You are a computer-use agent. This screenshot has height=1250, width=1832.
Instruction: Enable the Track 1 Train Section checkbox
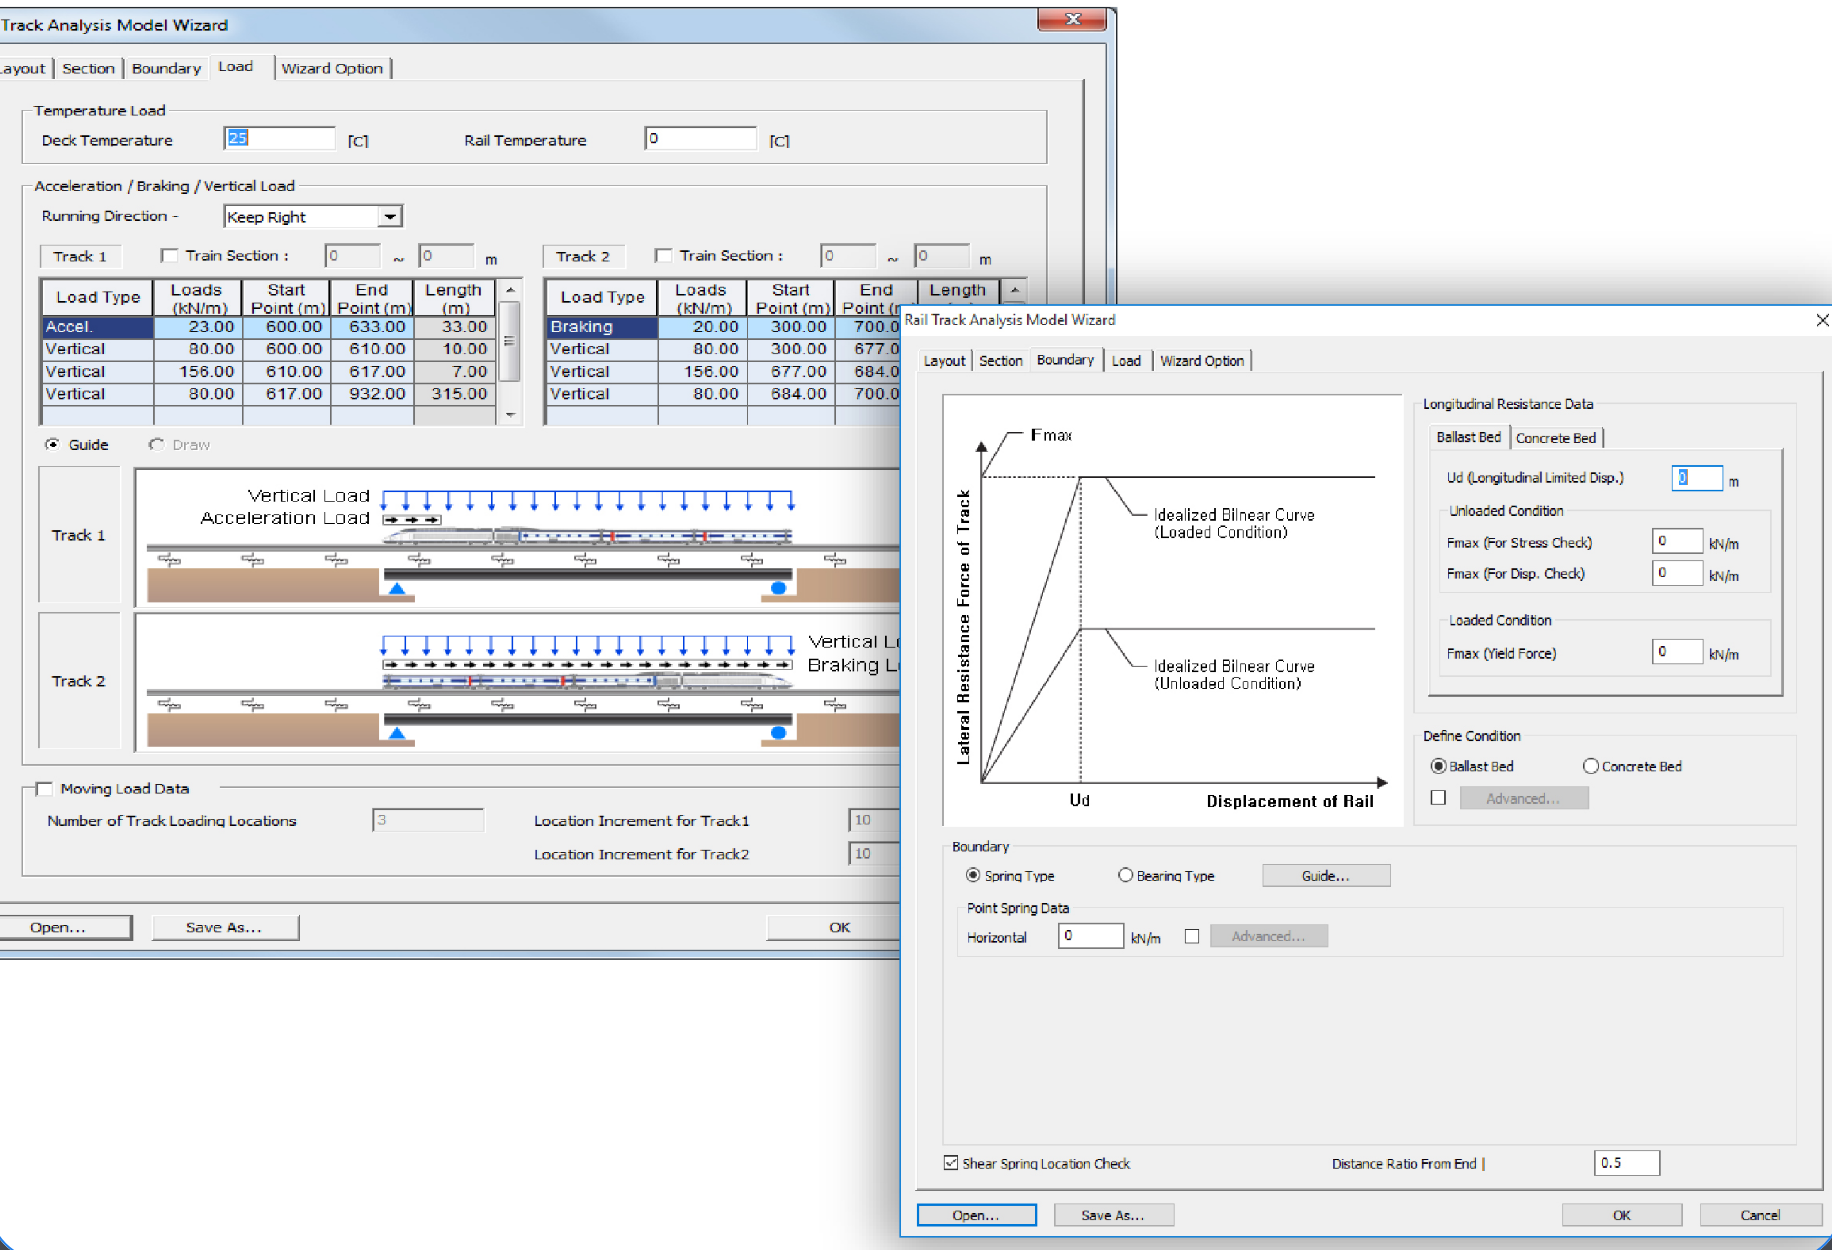(170, 256)
